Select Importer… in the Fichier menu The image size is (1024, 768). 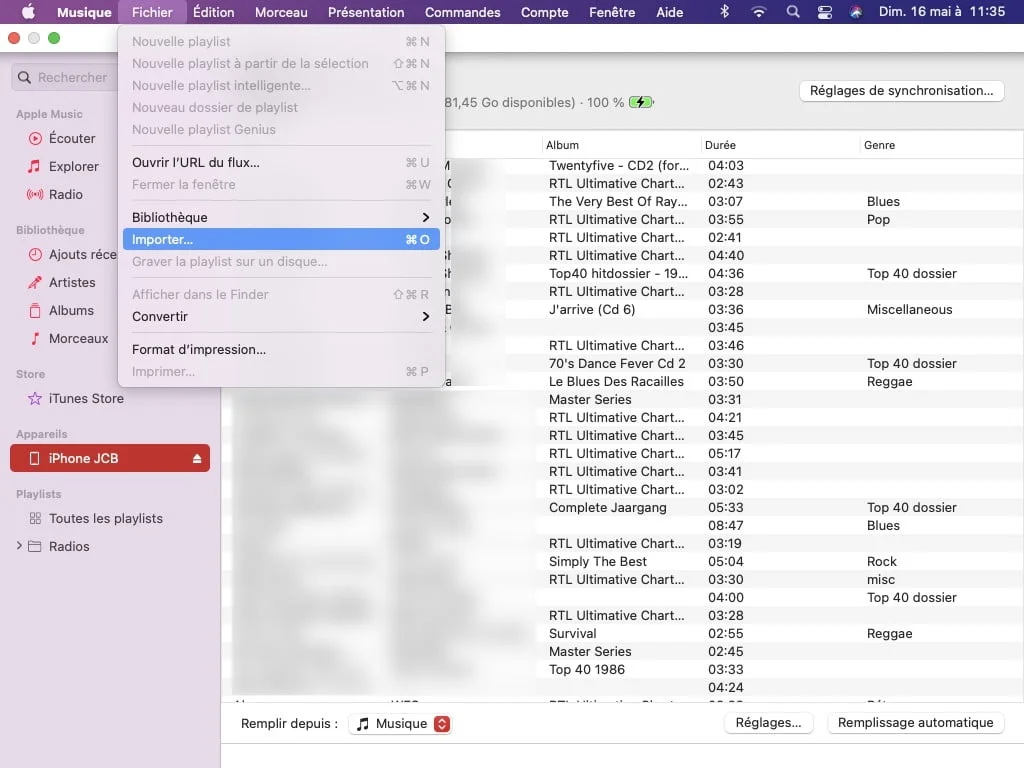pos(281,240)
